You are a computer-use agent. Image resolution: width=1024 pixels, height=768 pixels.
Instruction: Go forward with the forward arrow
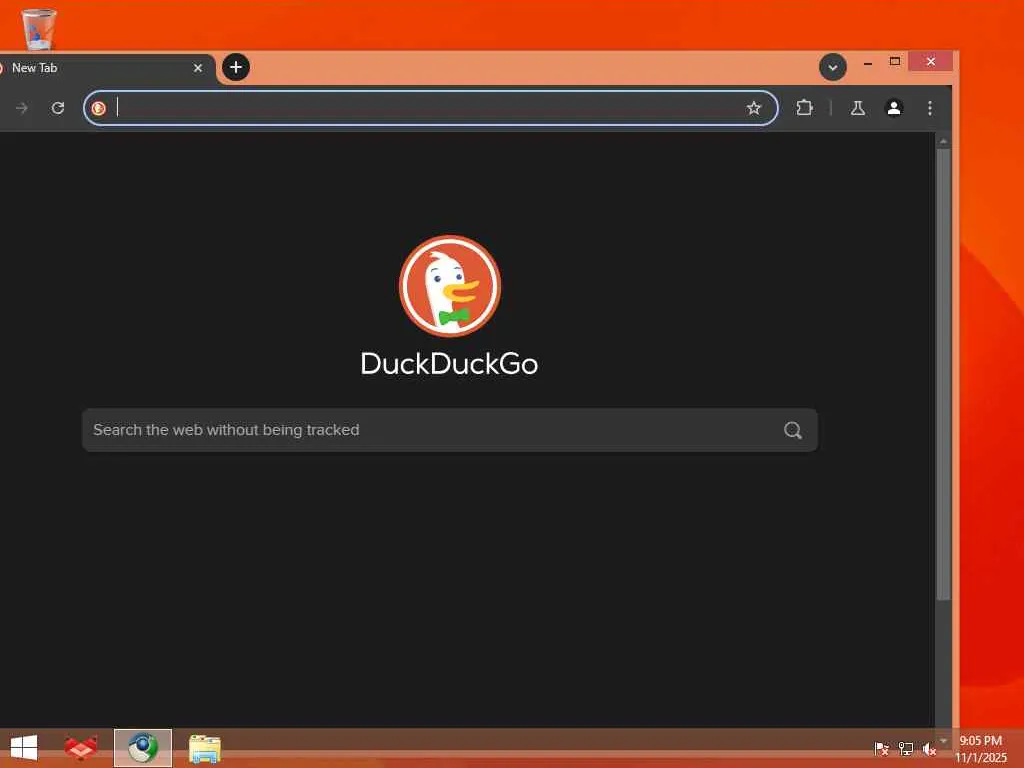22,108
